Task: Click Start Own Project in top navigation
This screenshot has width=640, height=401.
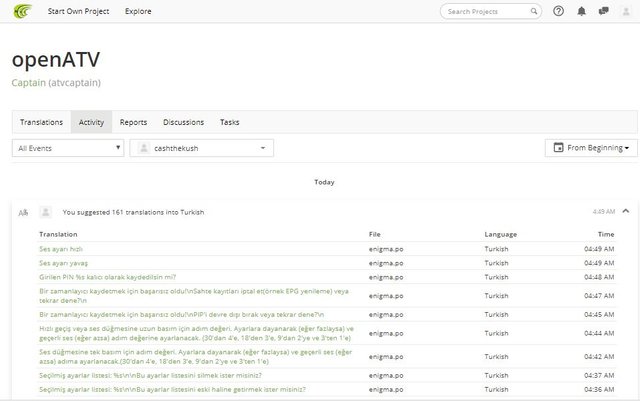Action: (78, 11)
